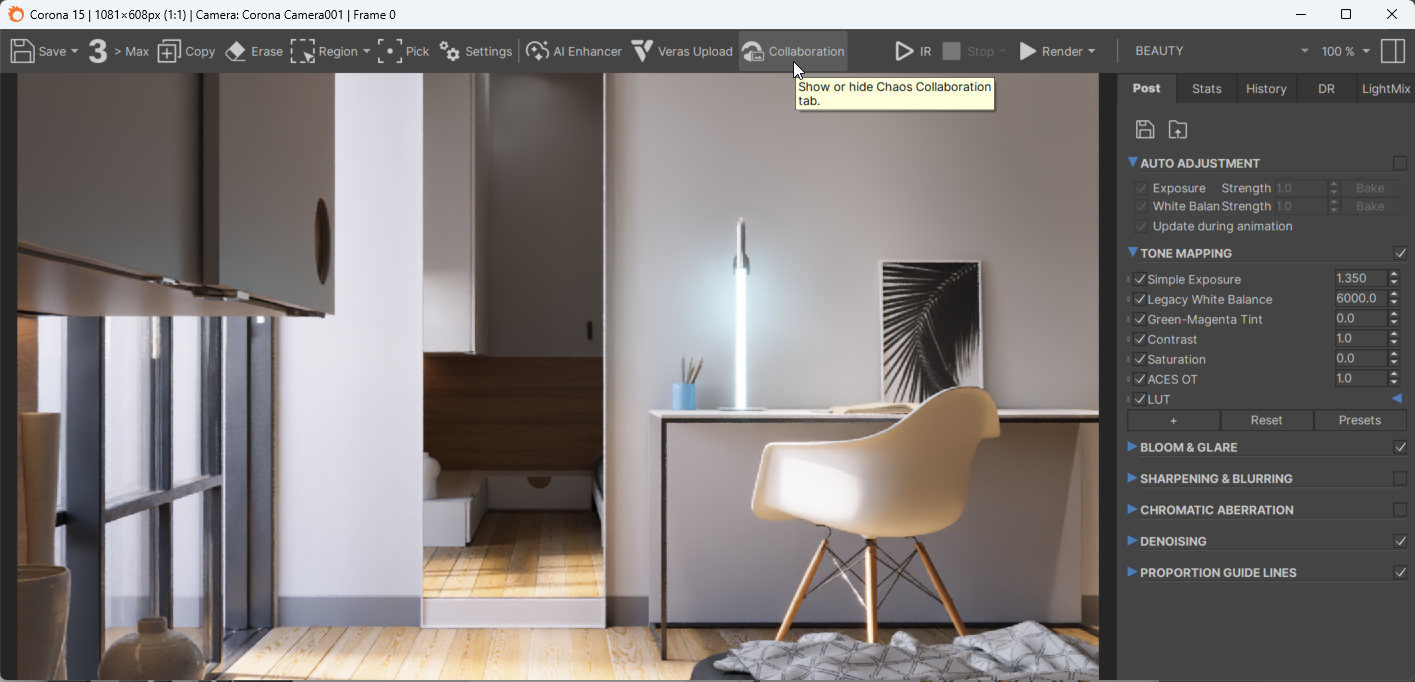This screenshot has height=682, width=1415.
Task: Disable the TONE MAPPING checkbox
Action: click(1400, 253)
